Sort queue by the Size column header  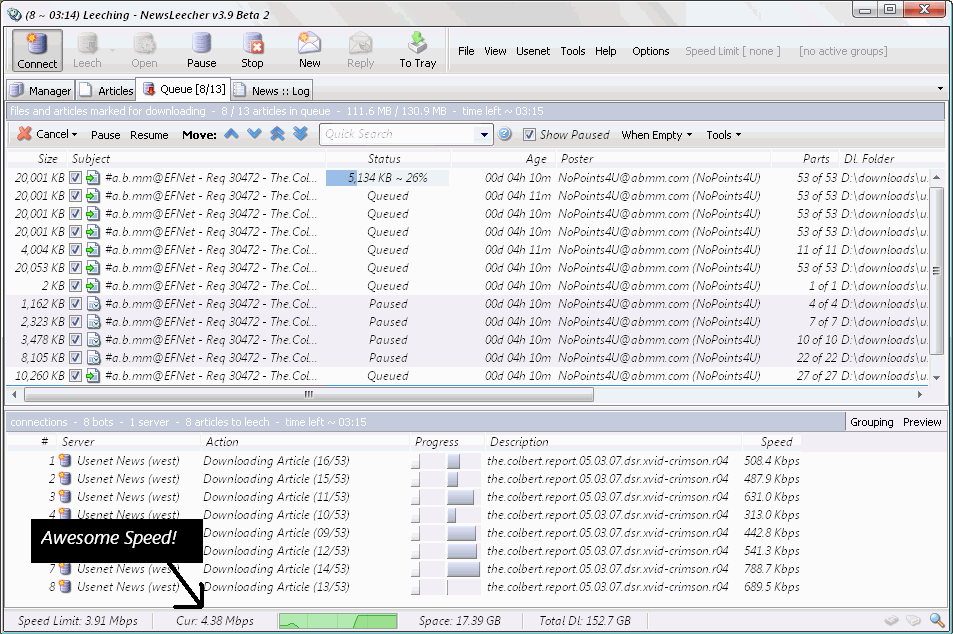36,159
